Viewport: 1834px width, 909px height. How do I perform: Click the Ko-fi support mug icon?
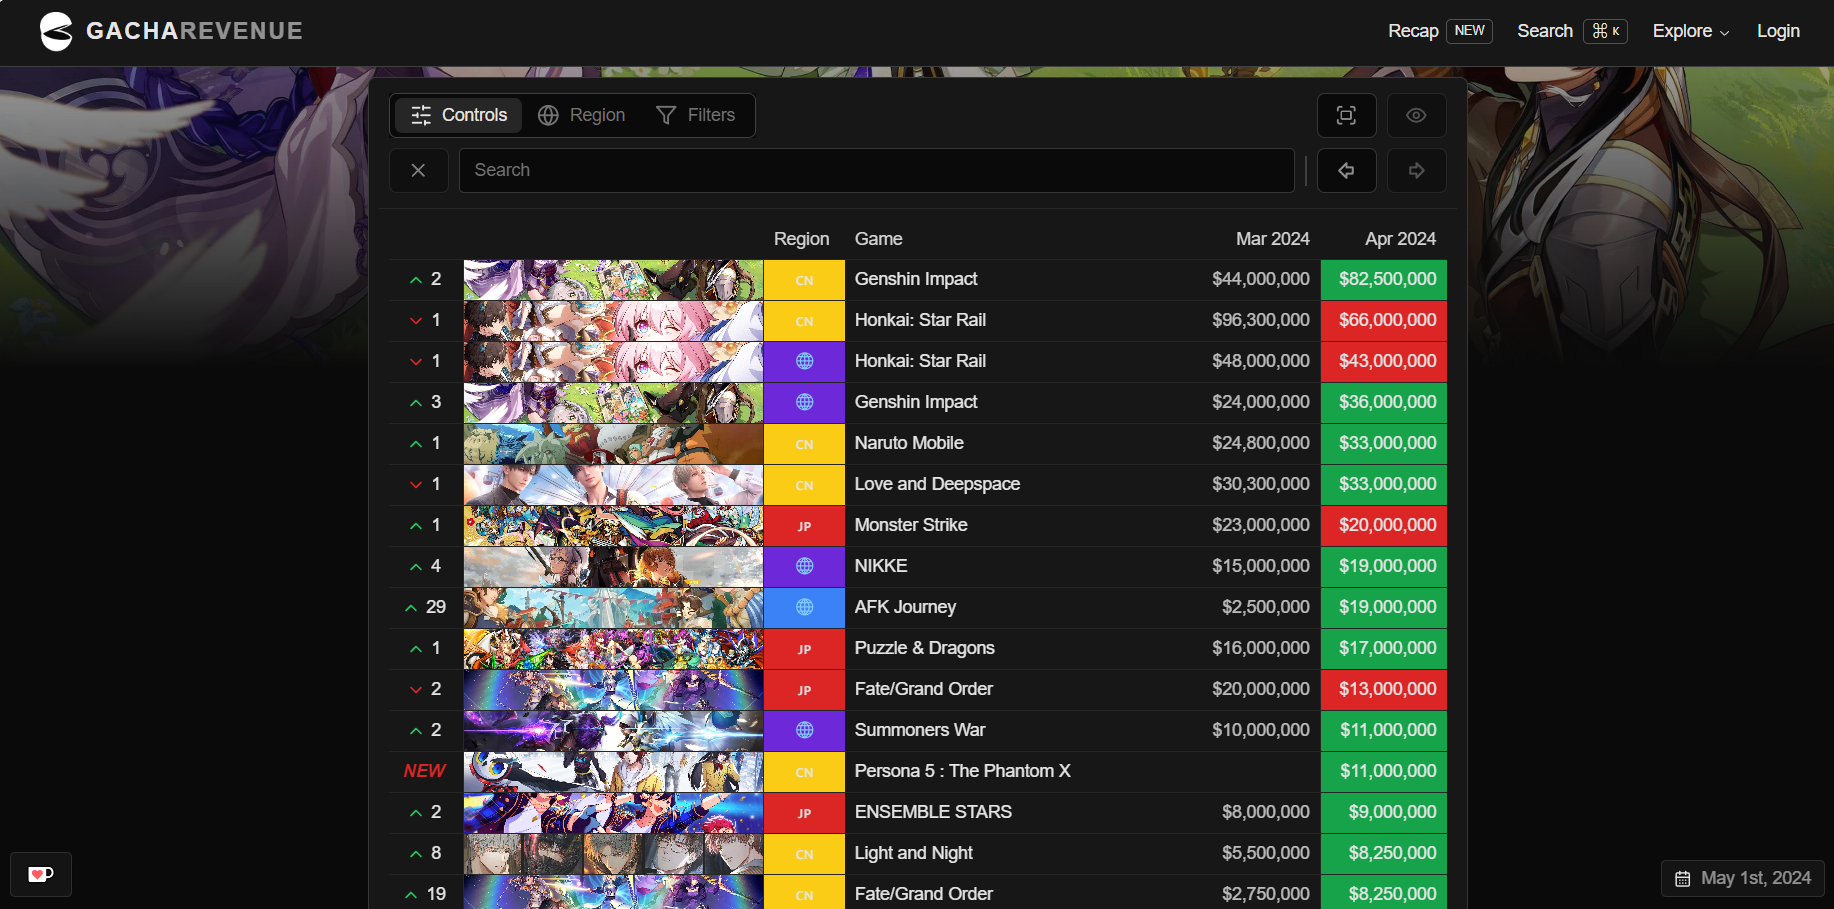[40, 874]
